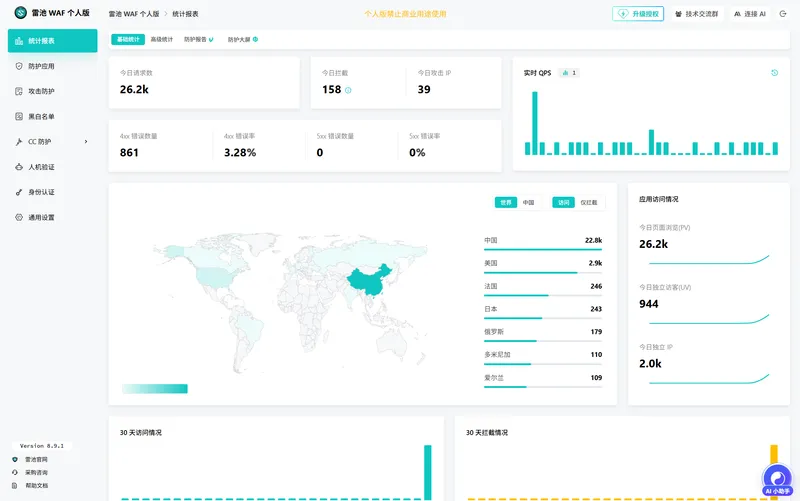
Task: Switch to the 高级统计 tab
Action: (x=162, y=39)
